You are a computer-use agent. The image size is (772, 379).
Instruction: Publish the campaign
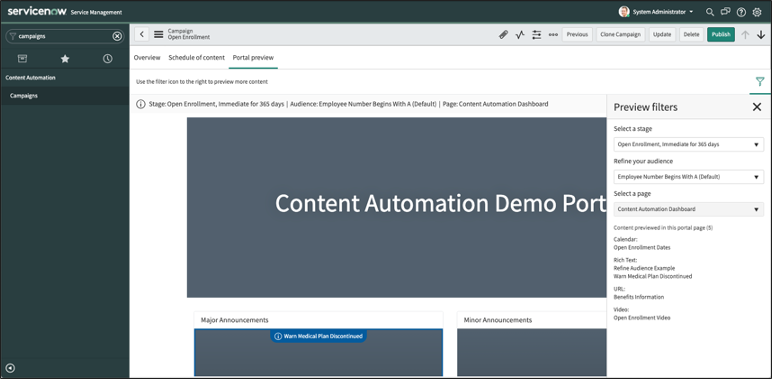point(721,34)
